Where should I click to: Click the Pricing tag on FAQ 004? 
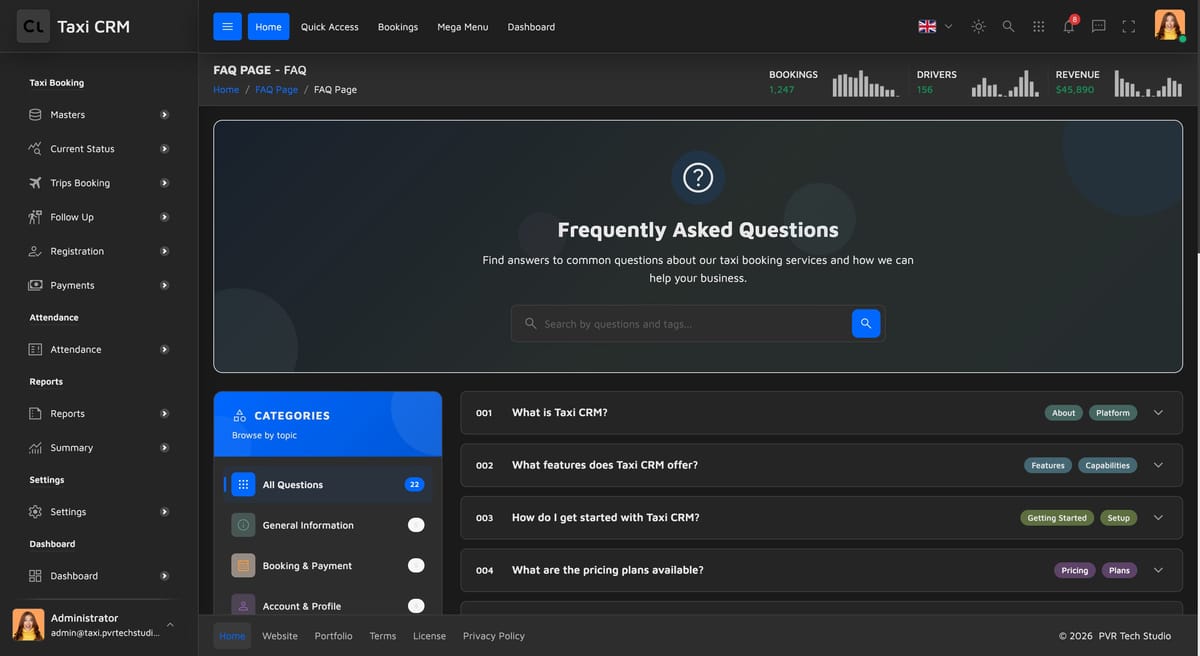pos(1075,570)
